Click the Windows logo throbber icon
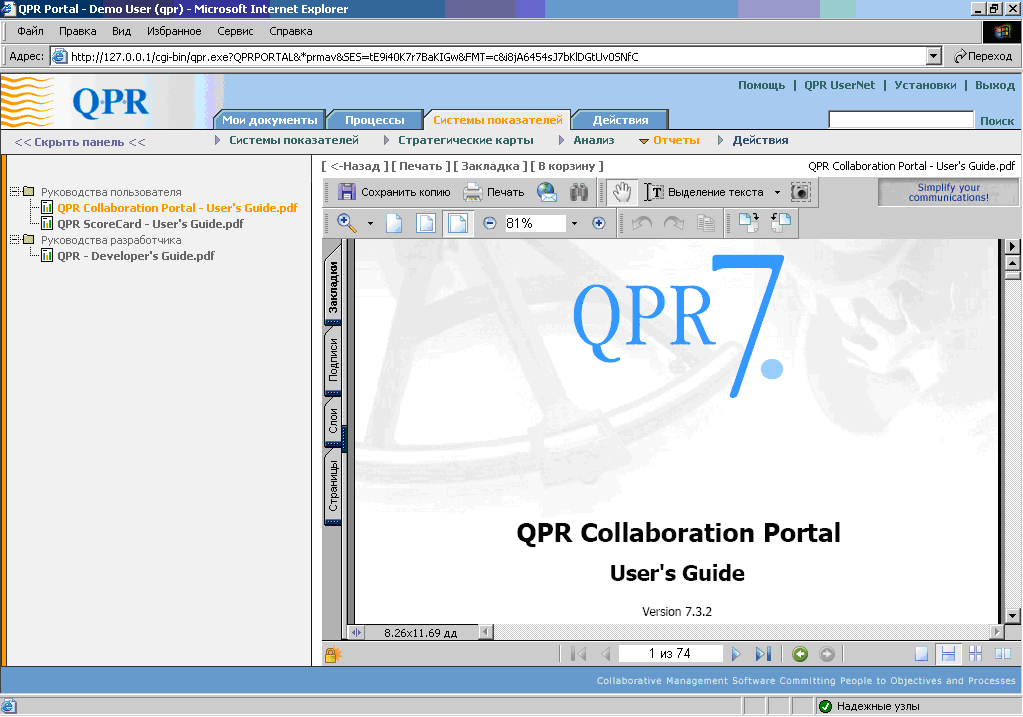 (1001, 31)
